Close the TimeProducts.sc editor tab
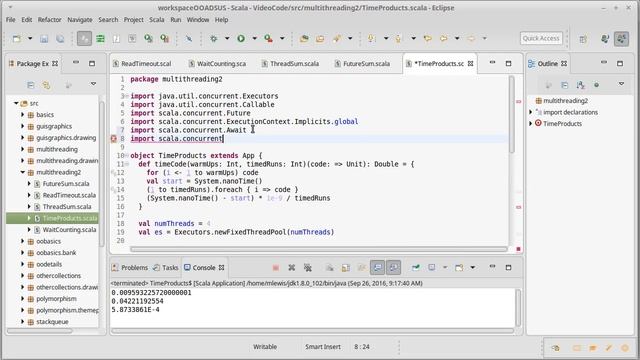This screenshot has height=360, width=640. [471, 64]
